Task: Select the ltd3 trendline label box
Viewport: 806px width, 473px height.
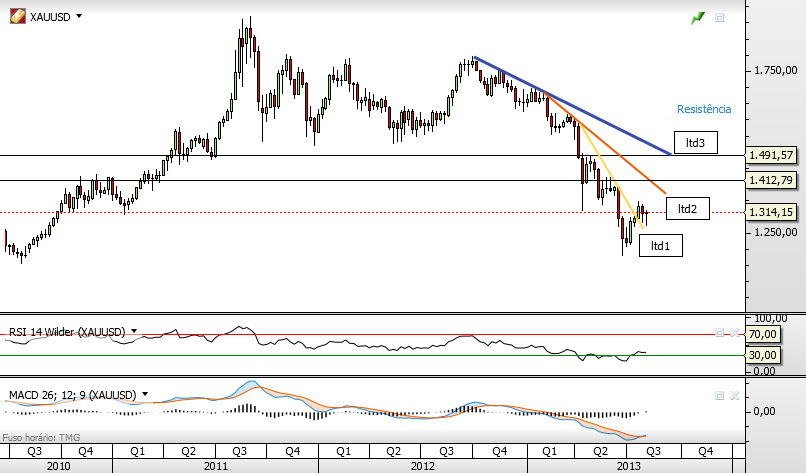Action: point(695,143)
